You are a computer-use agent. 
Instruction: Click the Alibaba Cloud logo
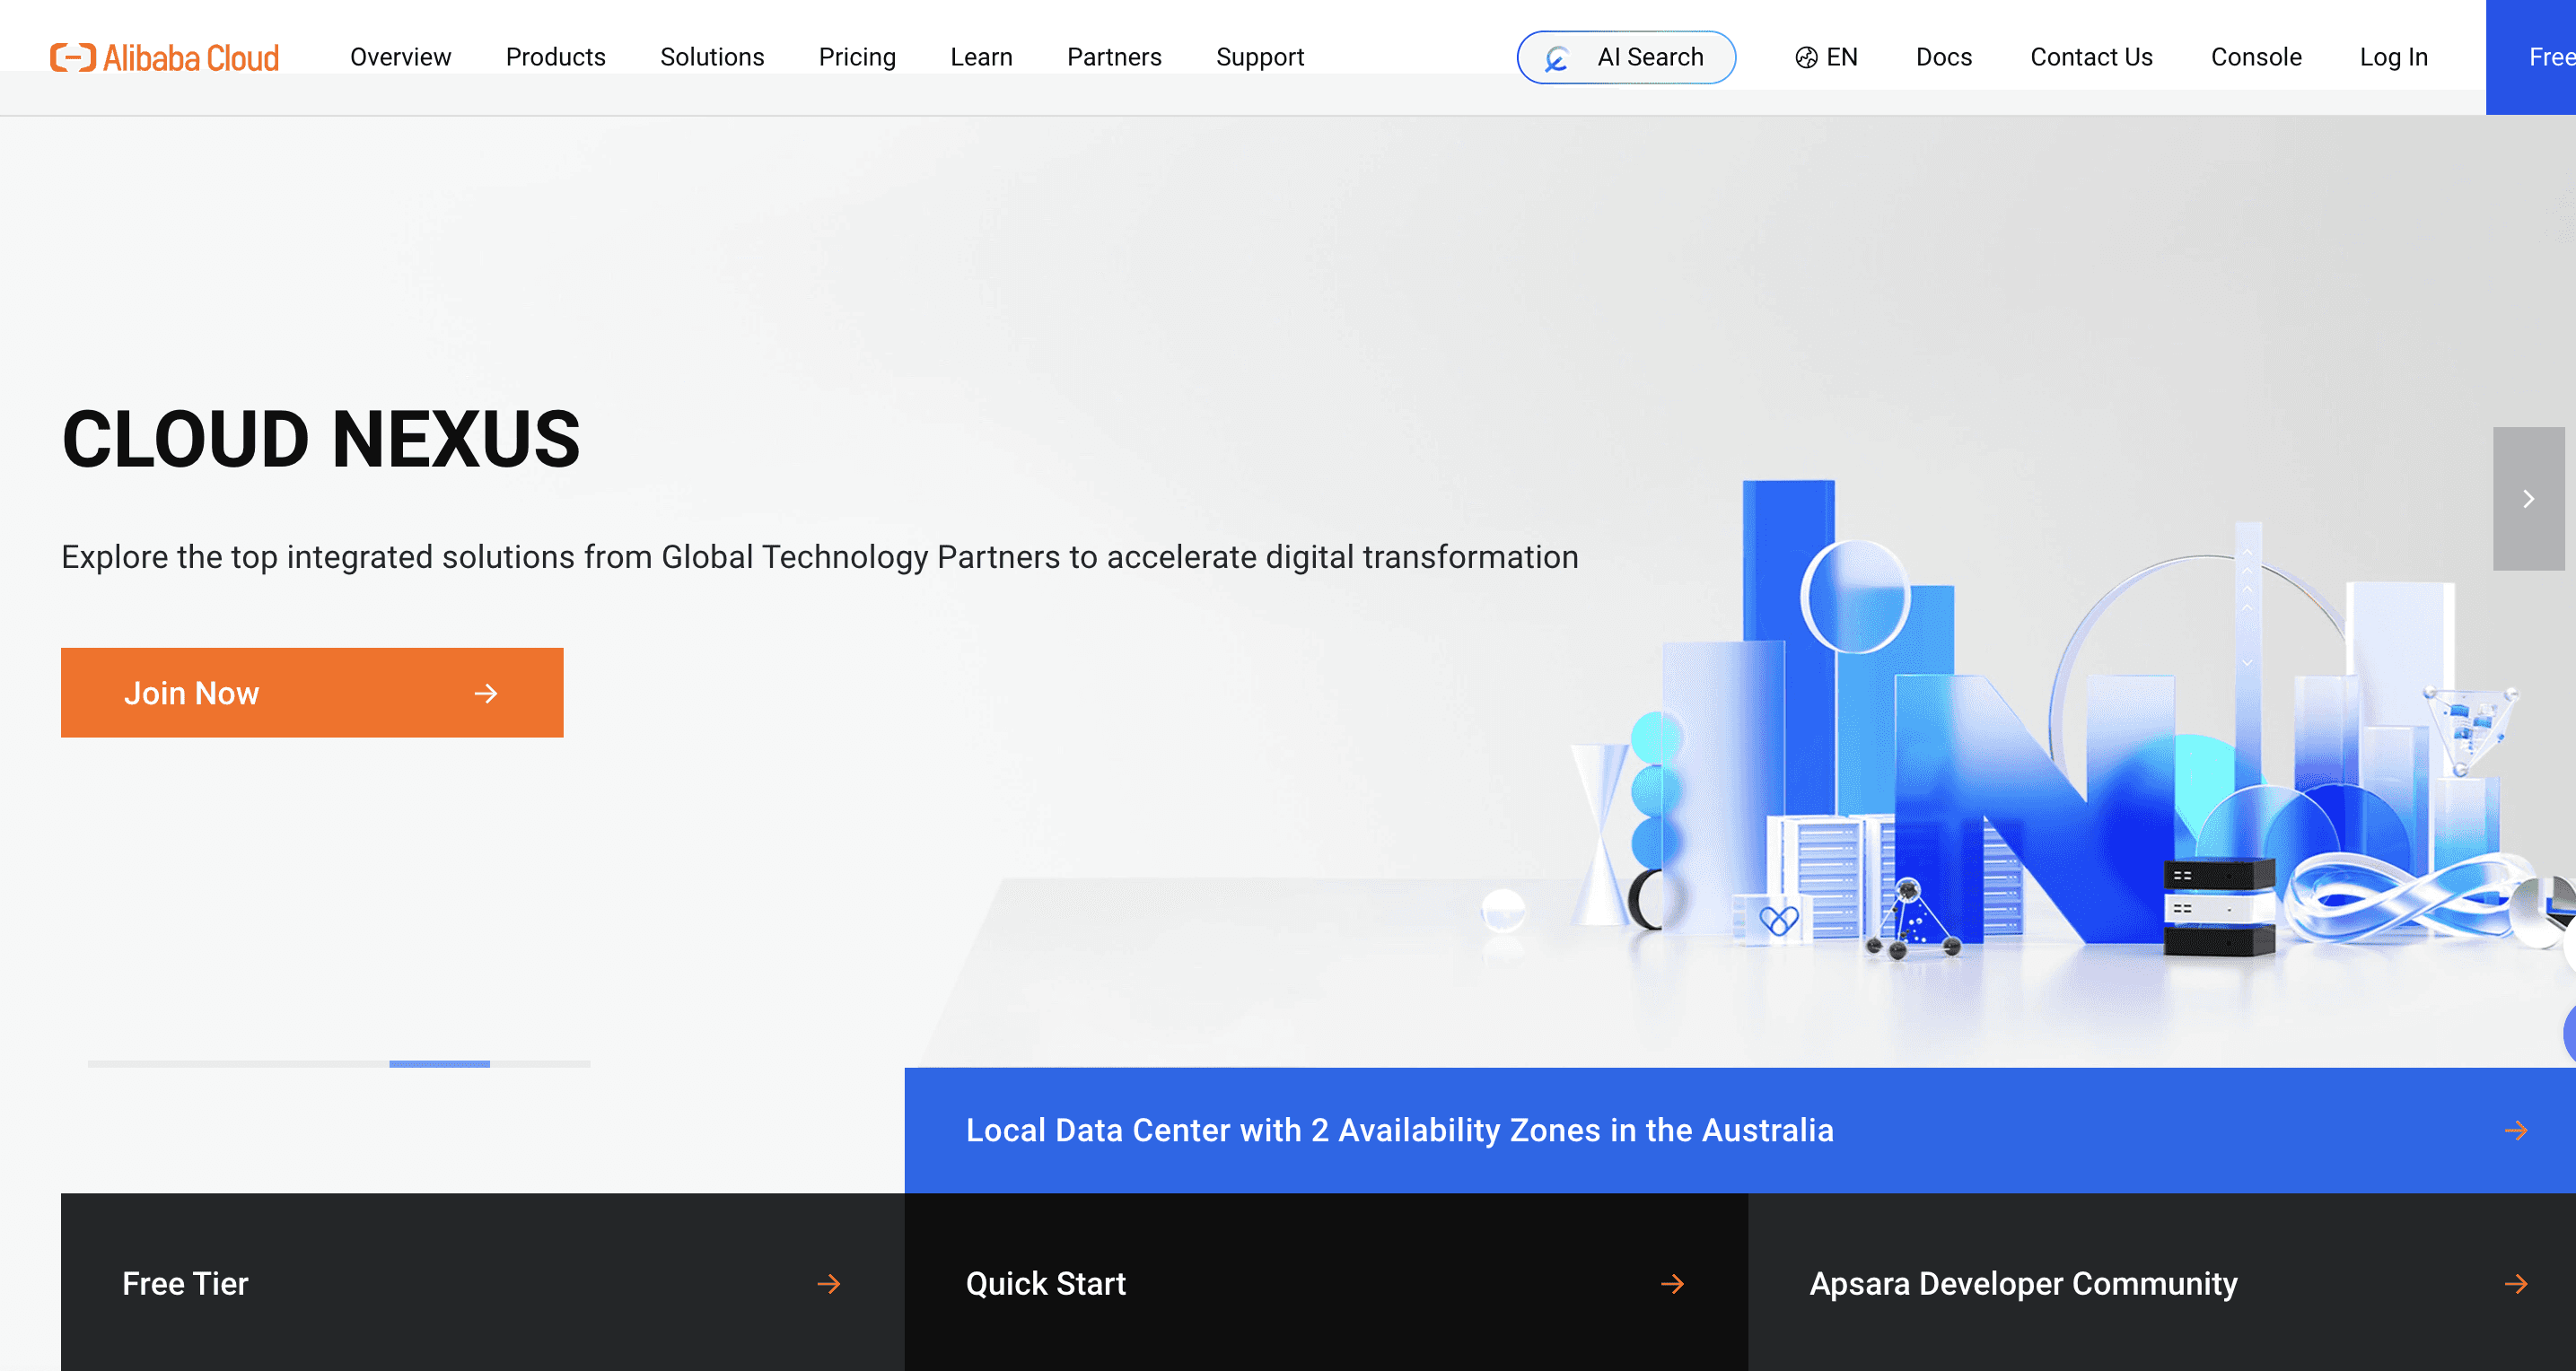tap(165, 57)
